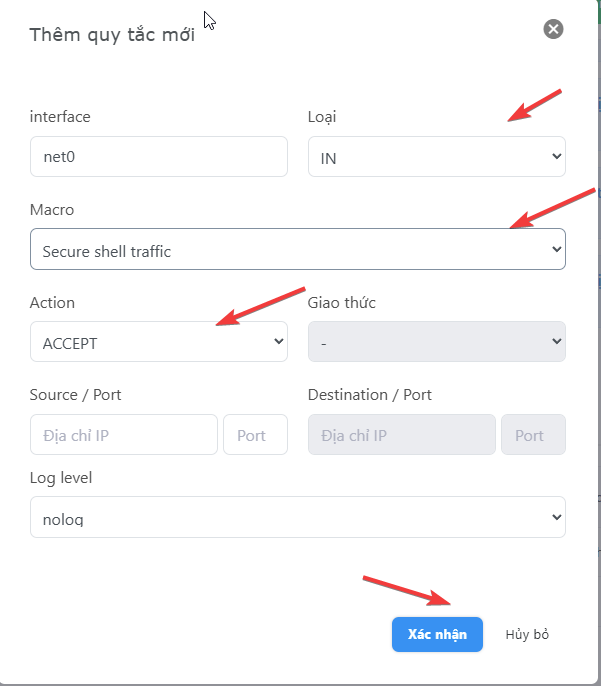
Task: Click the chevron arrow of Loại selector
Action: pos(556,156)
